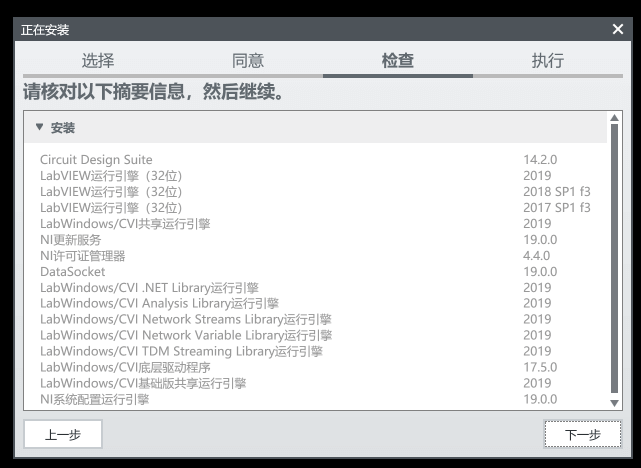Click version 2017 SP1 f3
Screen dimensions: 641x468
(557, 208)
